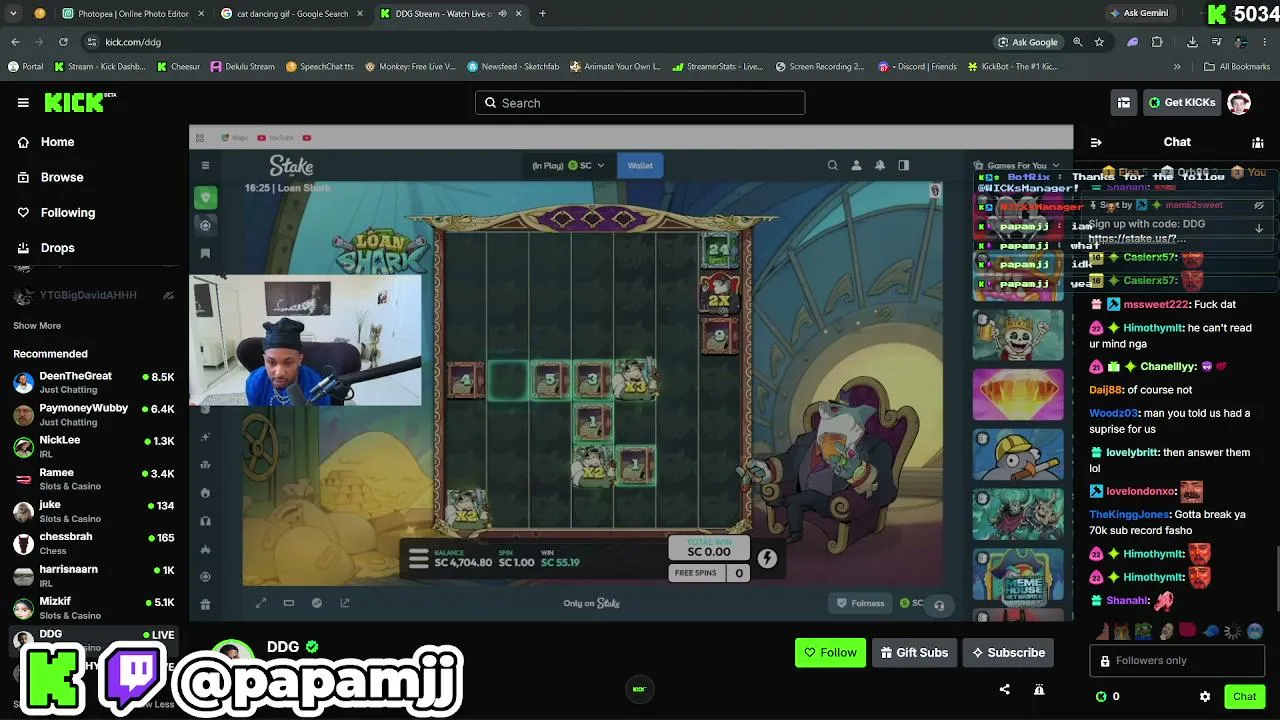
Task: Collapse the chat panel with the arrow icon
Action: pyautogui.click(x=1096, y=142)
